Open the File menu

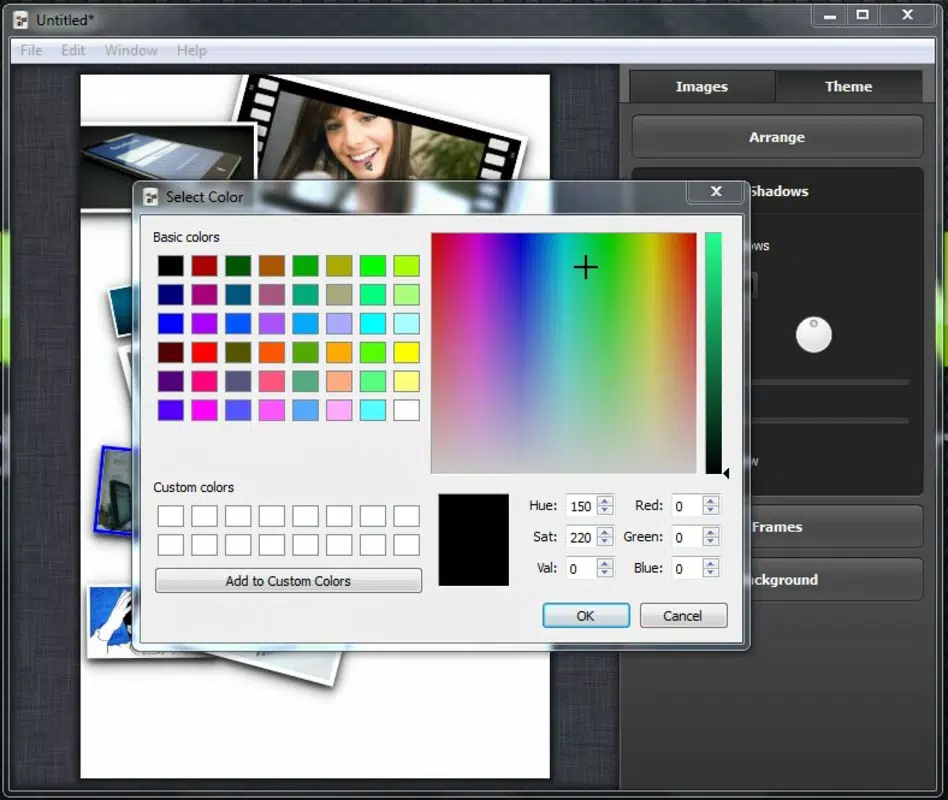pos(31,50)
